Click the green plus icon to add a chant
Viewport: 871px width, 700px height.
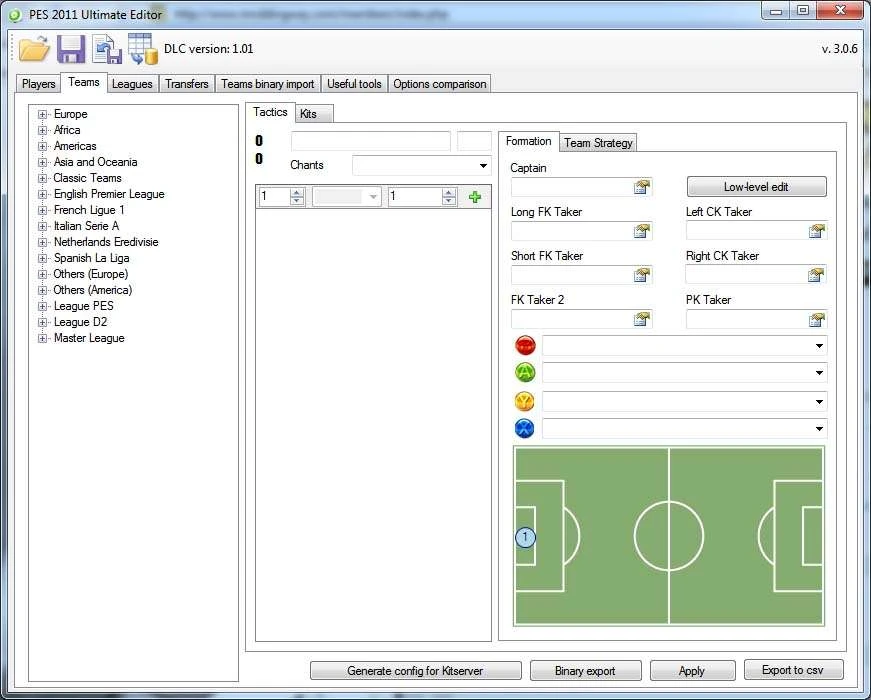pos(474,197)
